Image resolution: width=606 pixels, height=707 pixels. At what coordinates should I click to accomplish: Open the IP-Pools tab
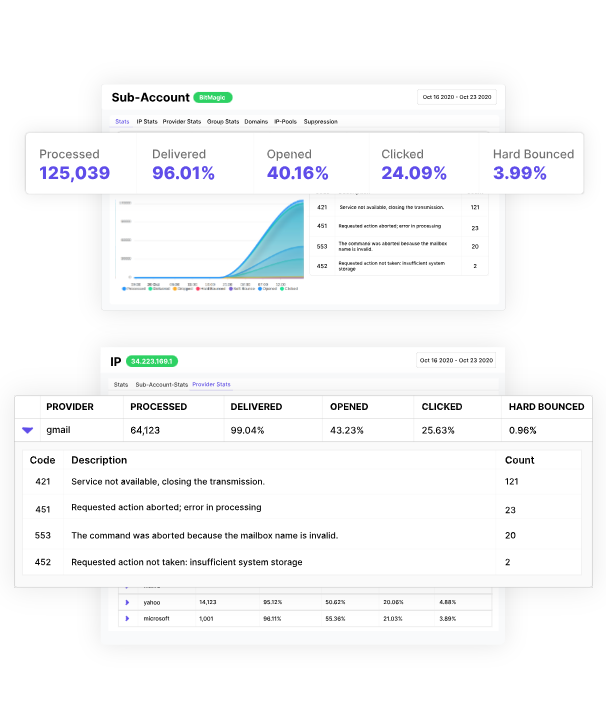pos(285,122)
